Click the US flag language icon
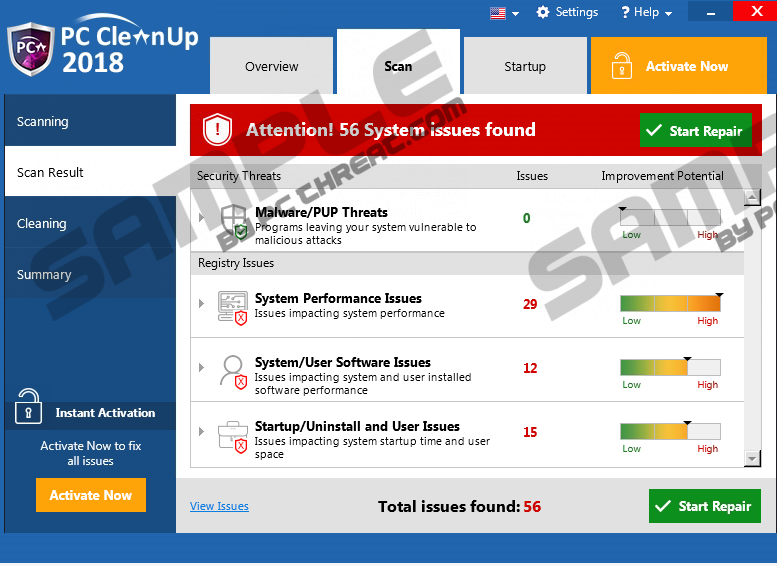The width and height of the screenshot is (777, 566). 498,13
